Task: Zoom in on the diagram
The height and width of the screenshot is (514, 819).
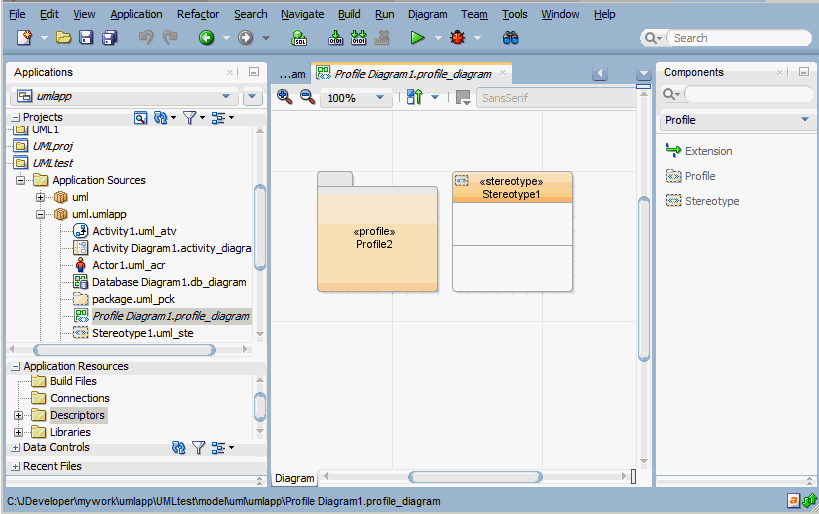Action: [285, 97]
